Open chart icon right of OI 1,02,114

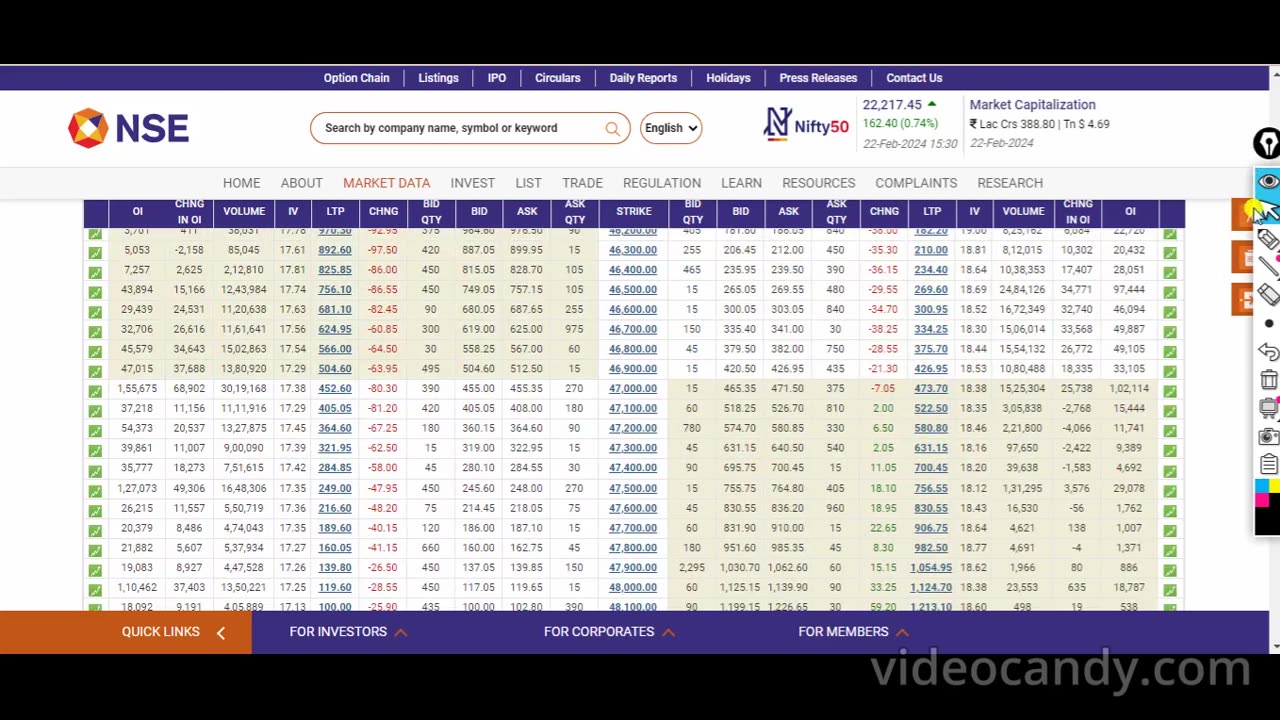coord(1170,391)
